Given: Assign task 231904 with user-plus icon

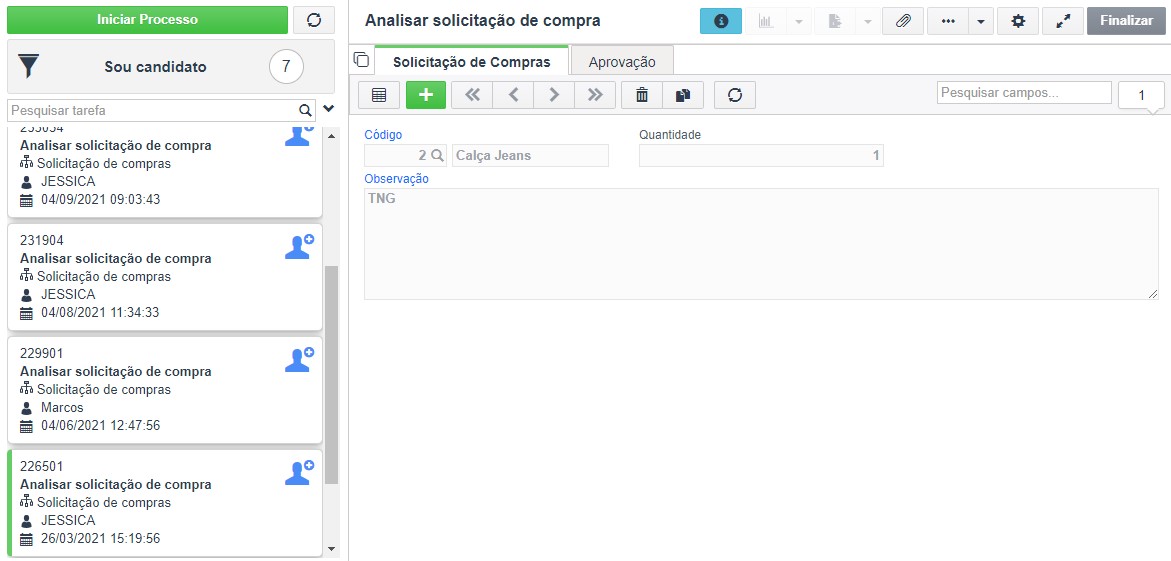Looking at the screenshot, I should coord(299,247).
